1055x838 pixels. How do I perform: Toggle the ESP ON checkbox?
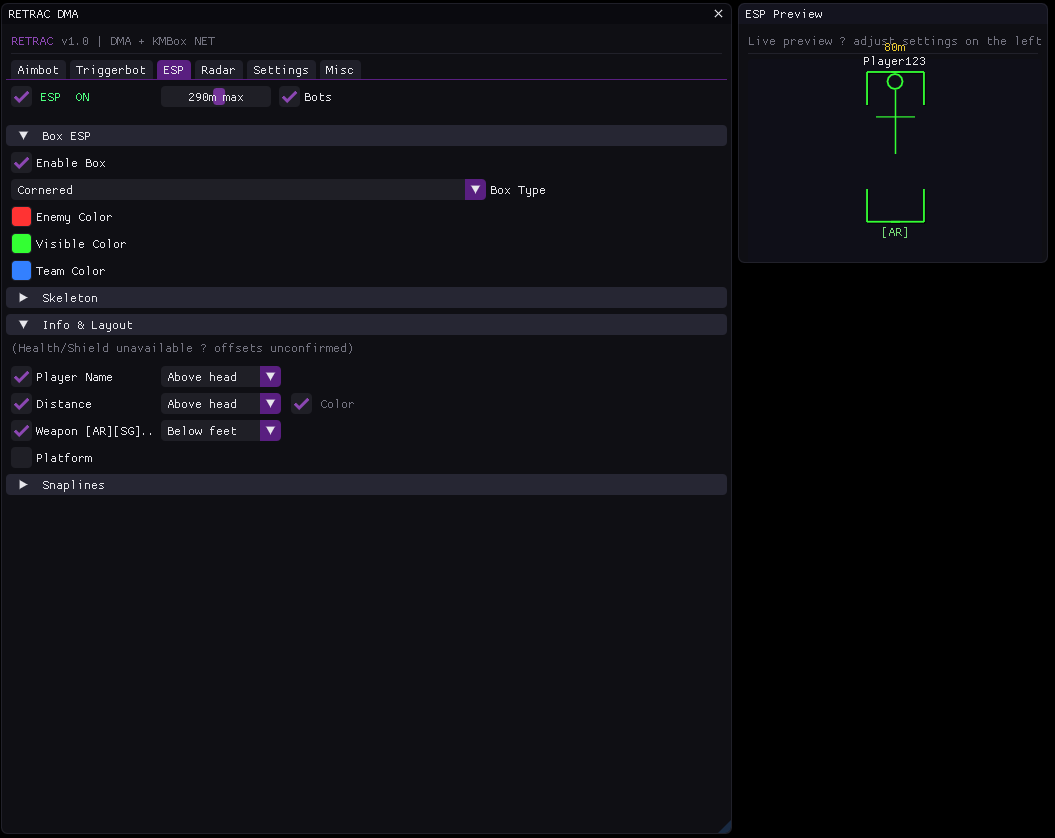point(22,97)
